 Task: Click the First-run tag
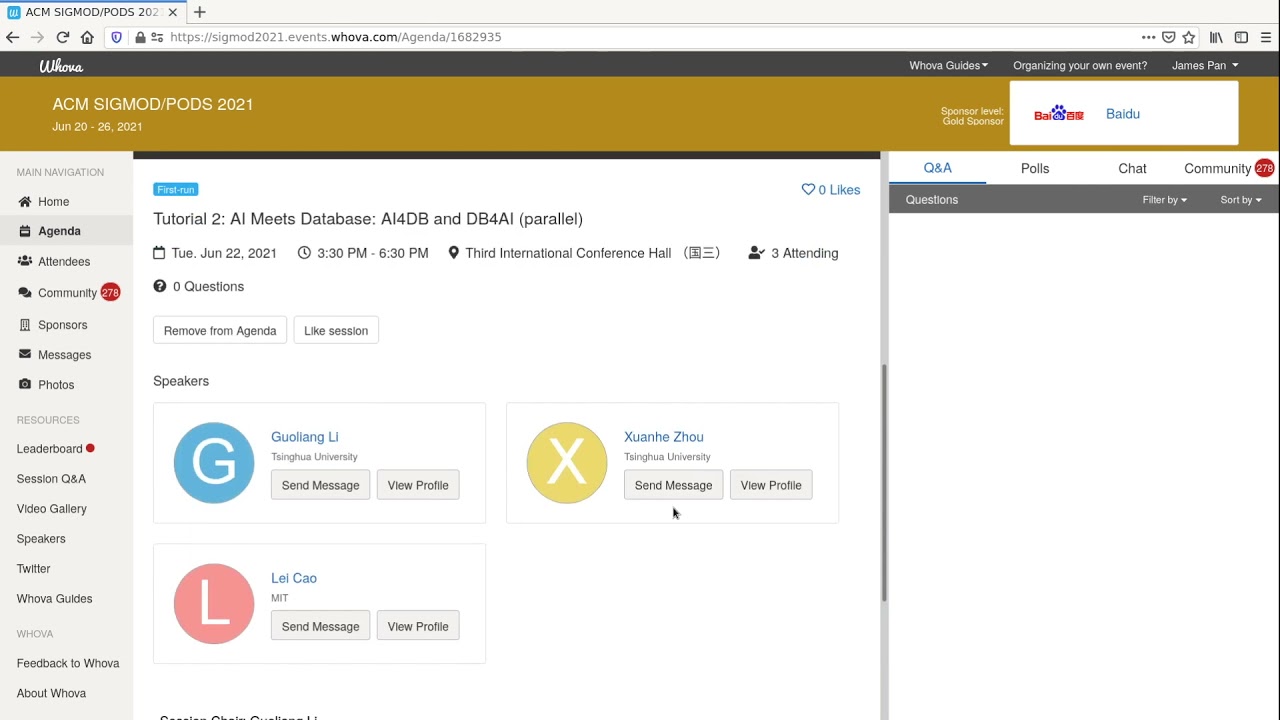(175, 190)
